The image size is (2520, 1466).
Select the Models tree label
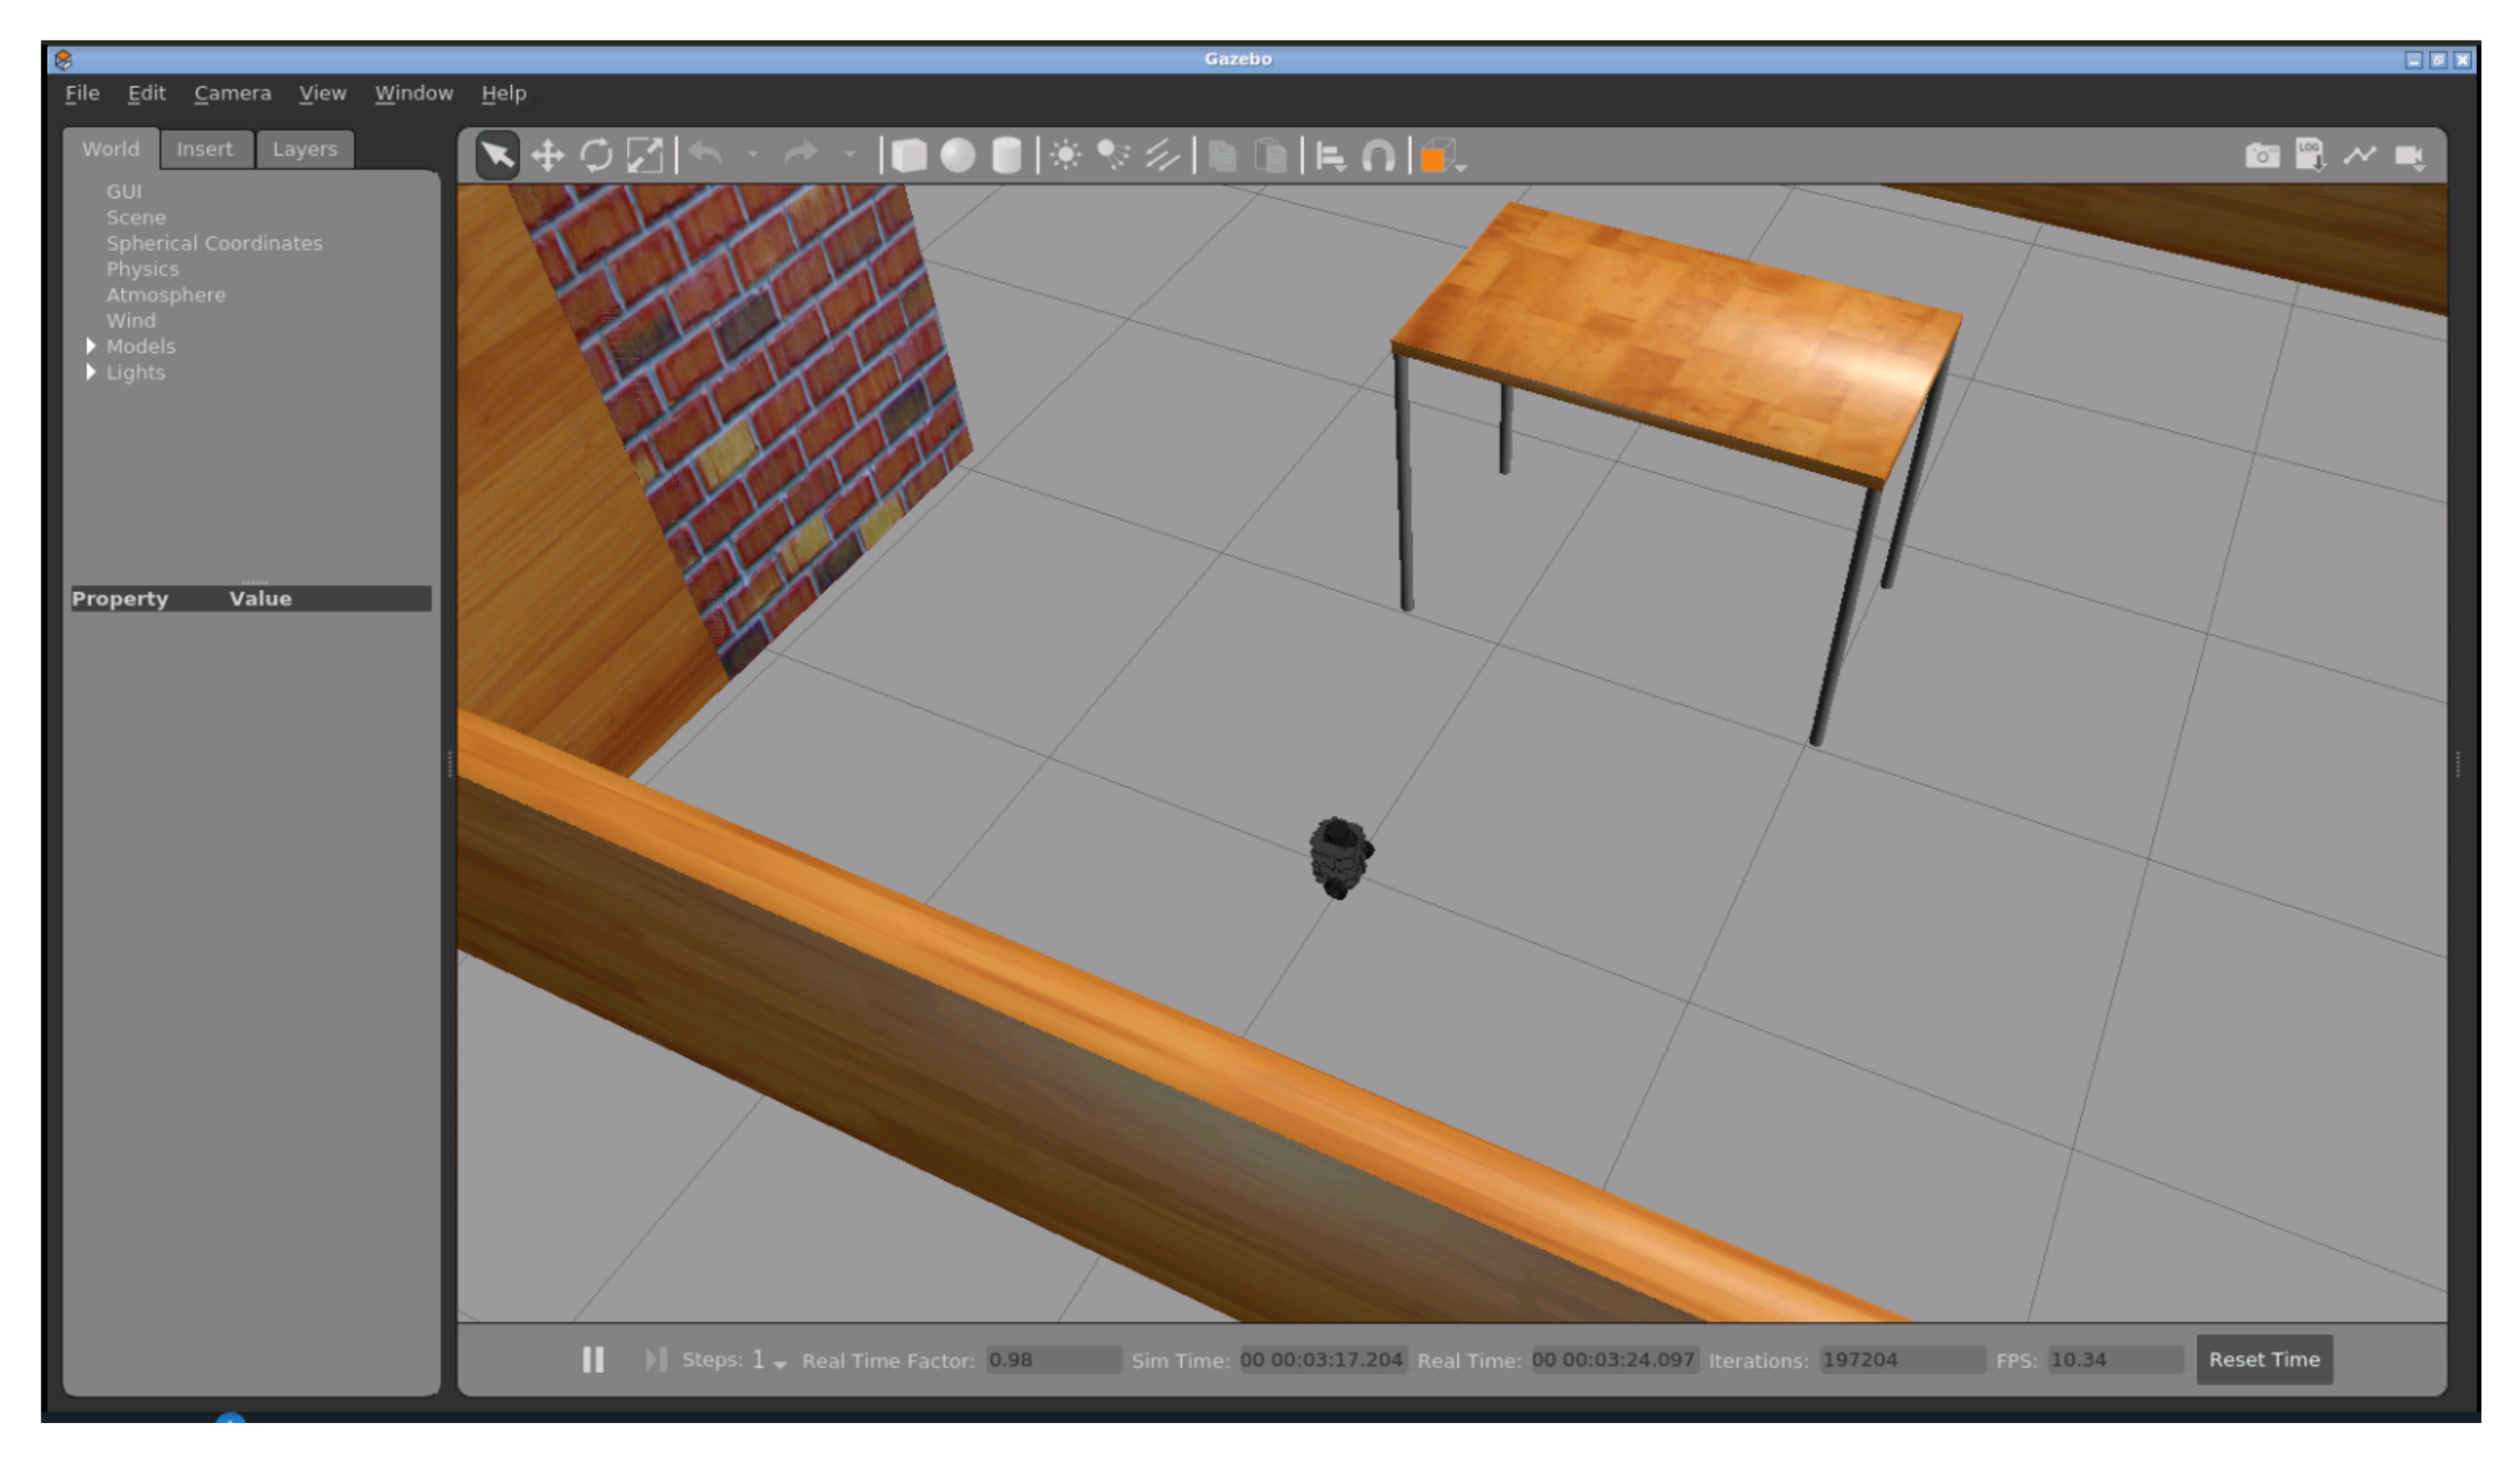141,346
